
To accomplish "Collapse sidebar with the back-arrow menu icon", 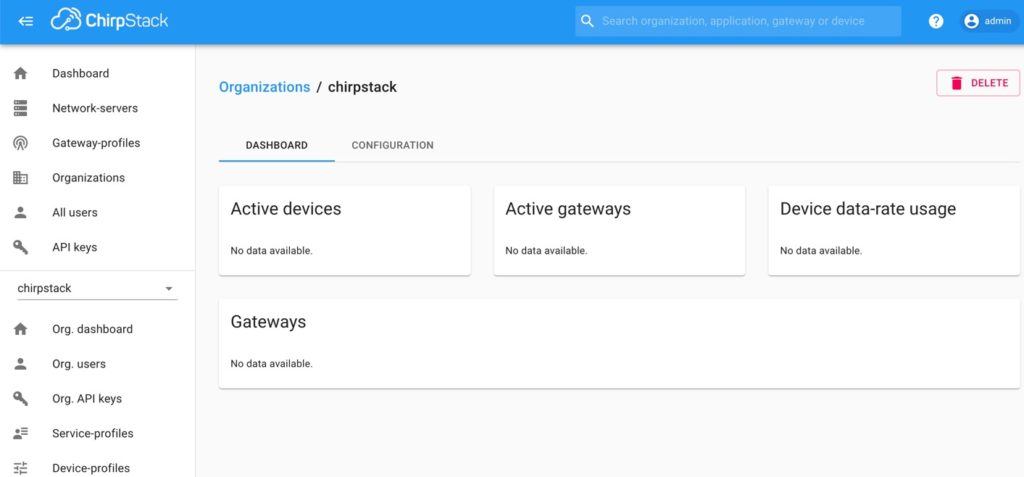I will coord(26,21).
